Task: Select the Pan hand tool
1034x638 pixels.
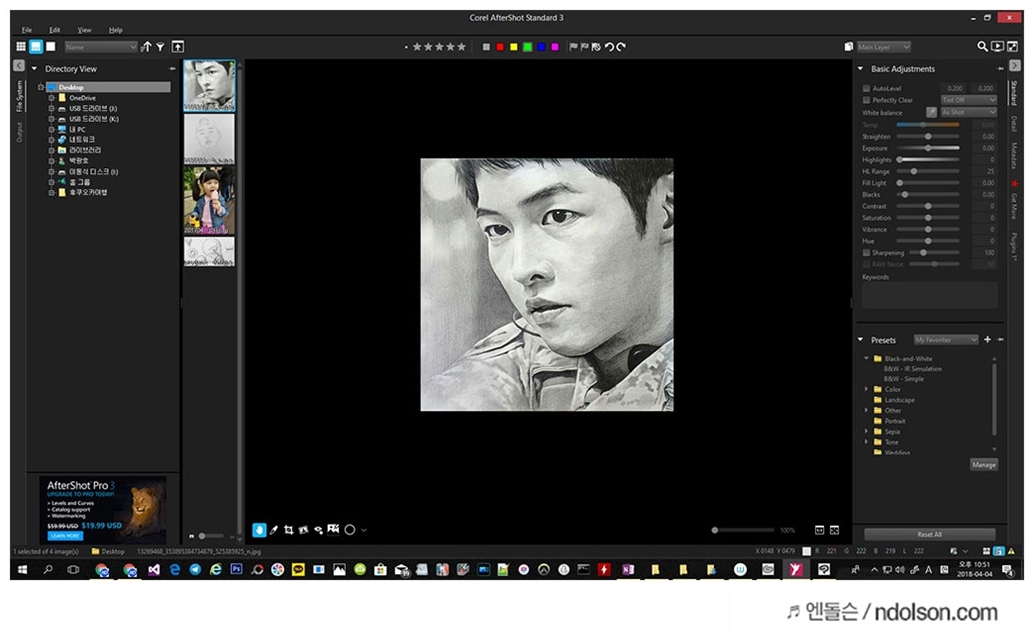Action: tap(259, 529)
